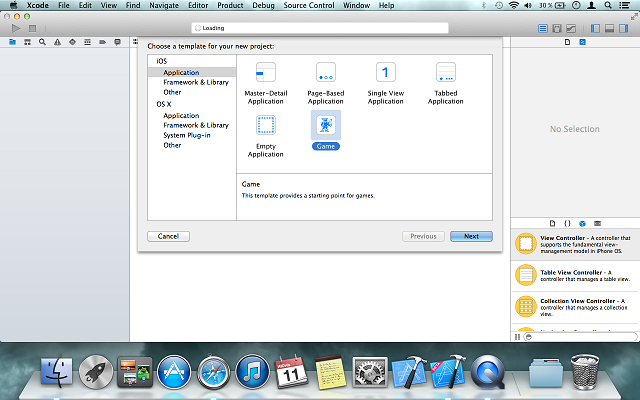Show the Quick Help inspector

pos(582,42)
